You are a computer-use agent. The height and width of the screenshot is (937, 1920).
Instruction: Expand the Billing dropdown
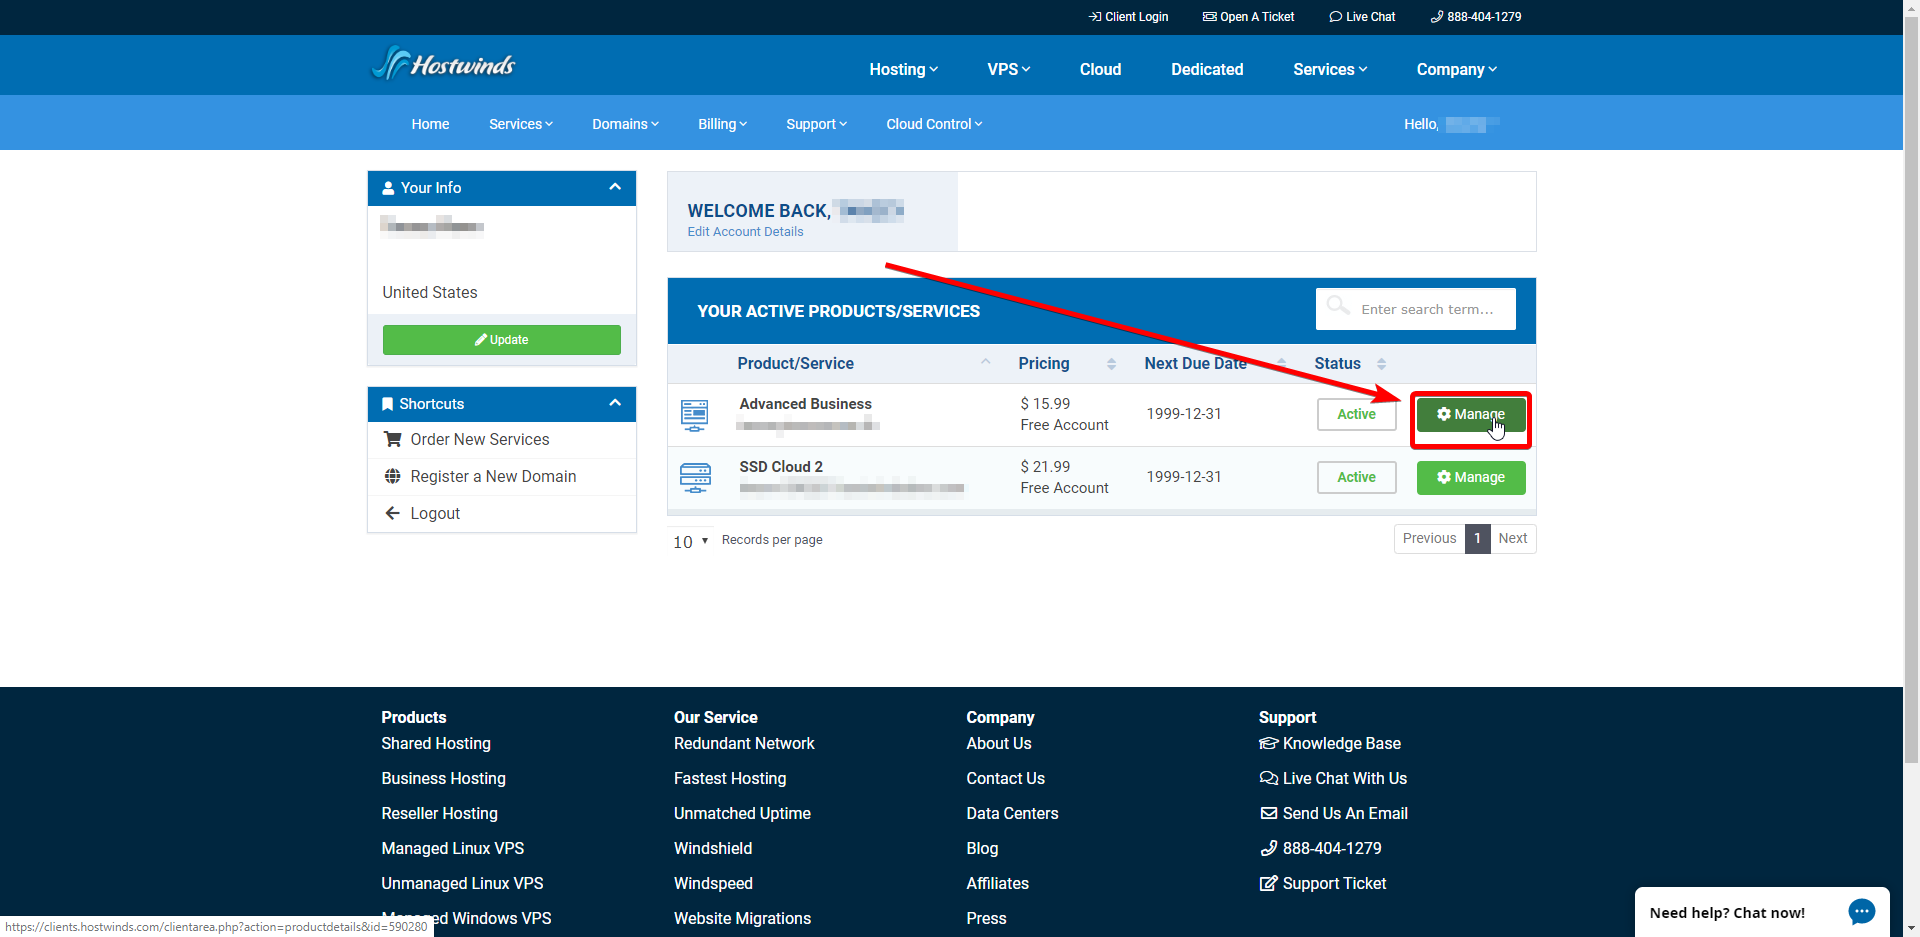point(722,124)
